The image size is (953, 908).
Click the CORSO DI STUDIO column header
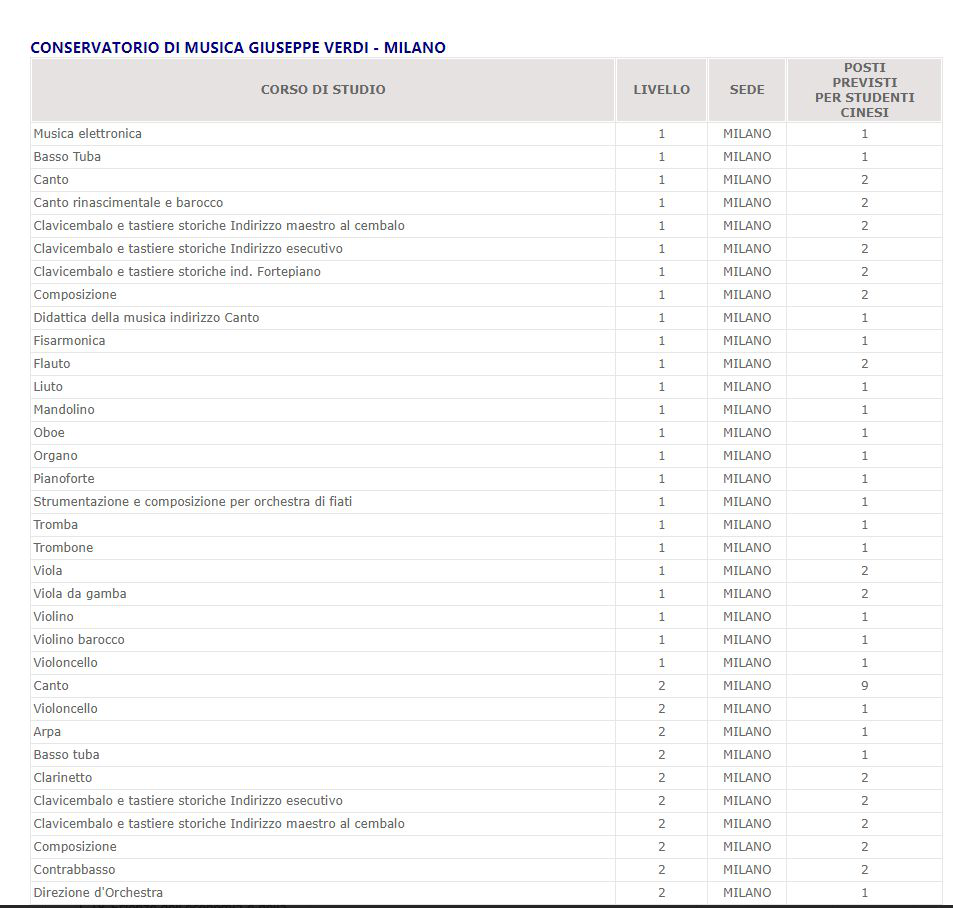(323, 90)
